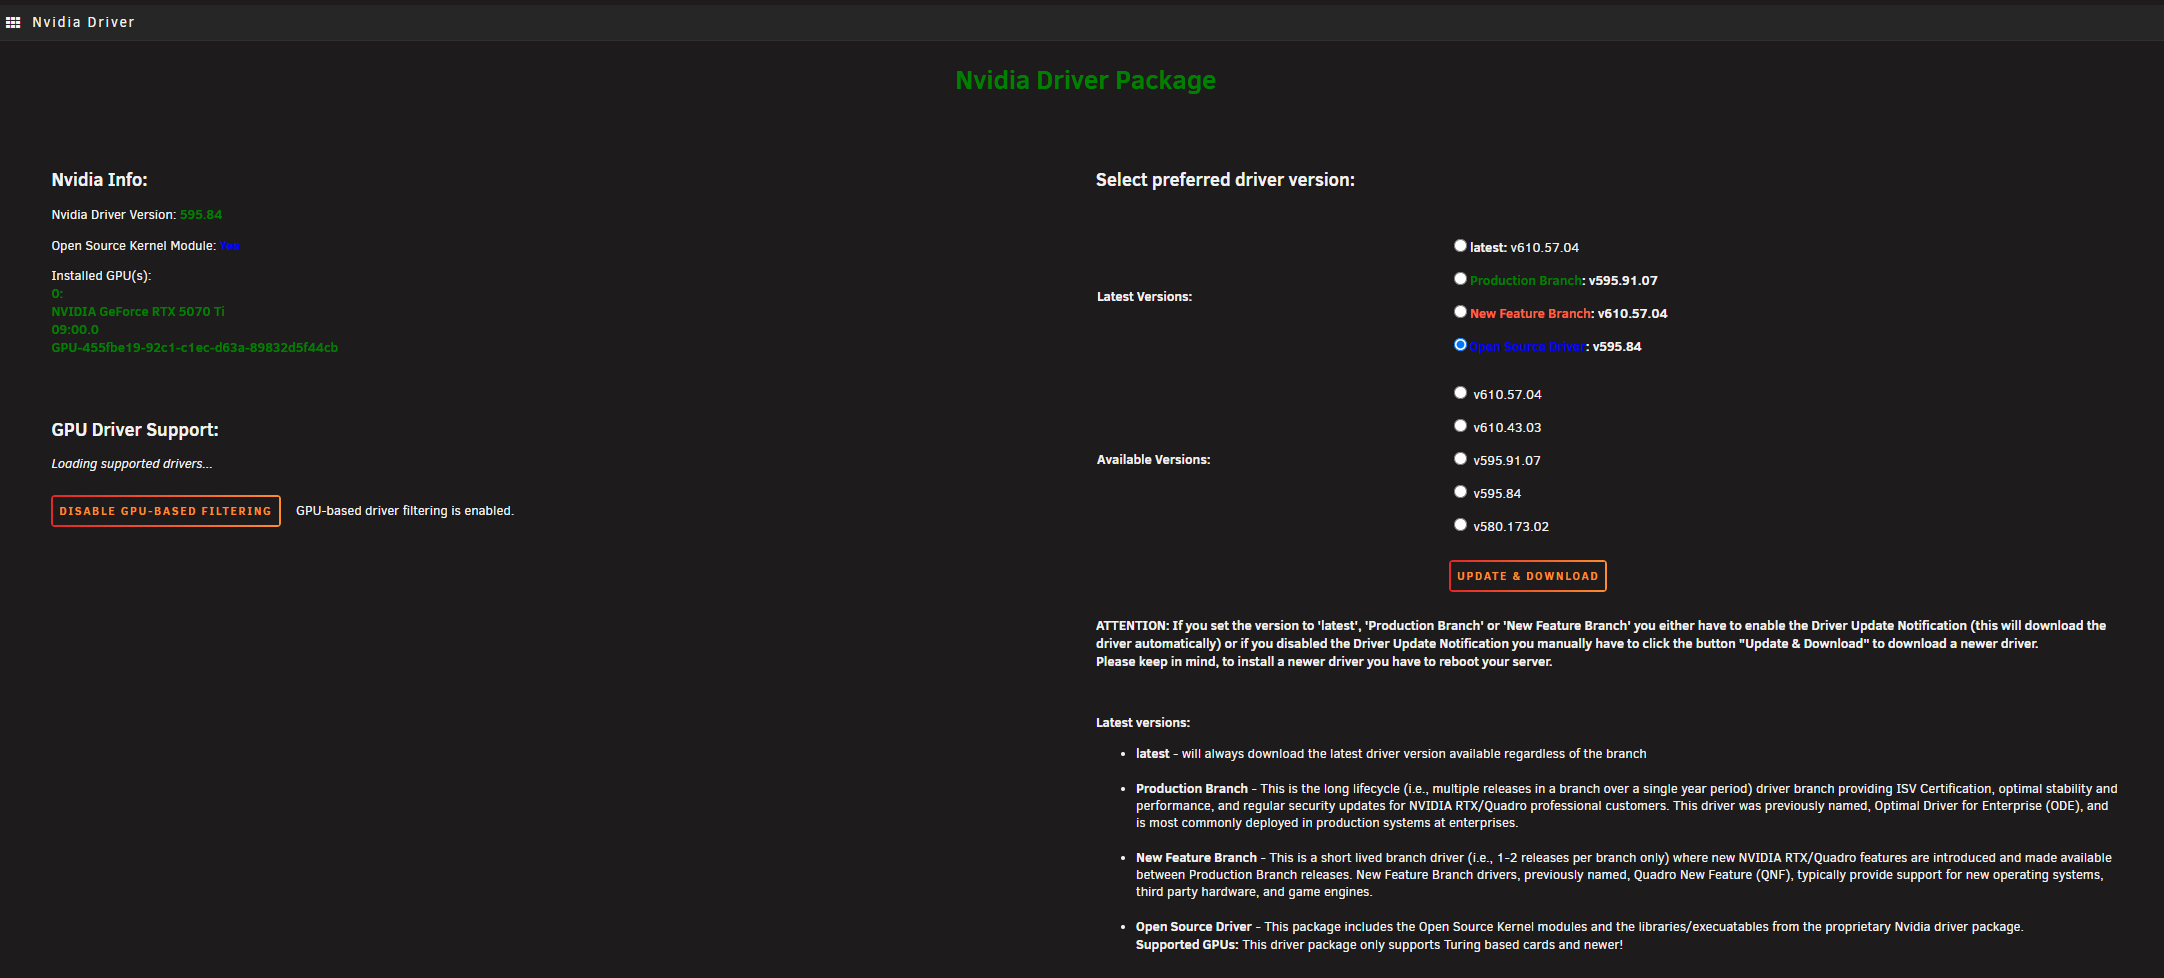Viewport: 2164px width, 978px height.
Task: Click the "Latest Versions:" label beside the branch radios
Action: click(1144, 297)
